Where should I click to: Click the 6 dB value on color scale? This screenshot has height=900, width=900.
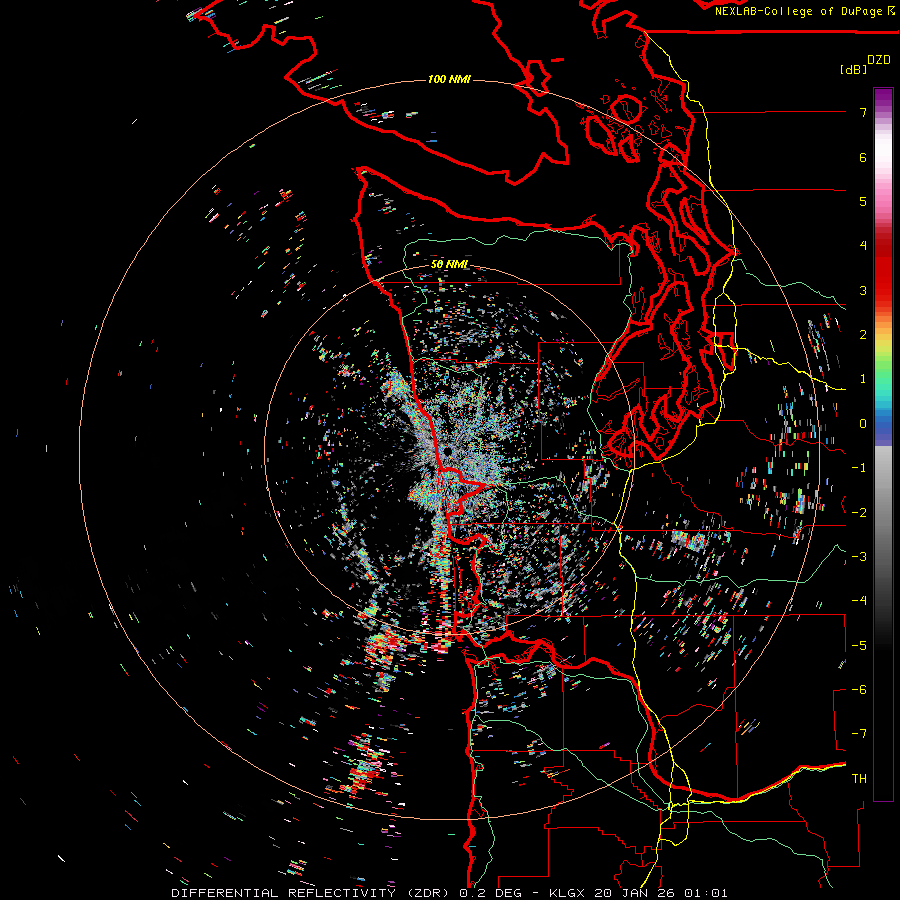863,157
